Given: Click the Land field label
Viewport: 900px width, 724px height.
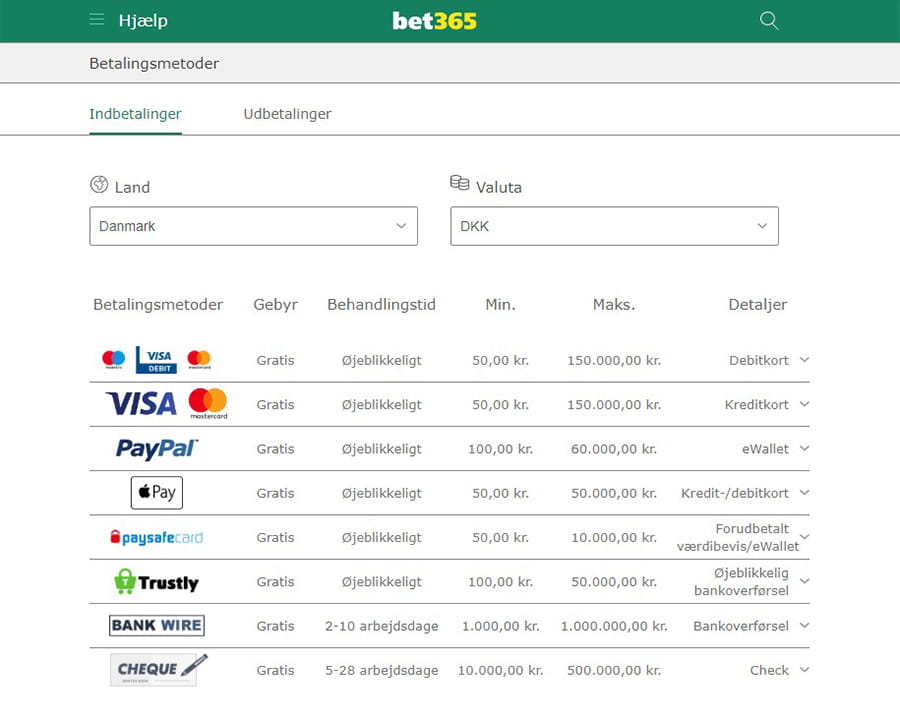Looking at the screenshot, I should pyautogui.click(x=132, y=187).
